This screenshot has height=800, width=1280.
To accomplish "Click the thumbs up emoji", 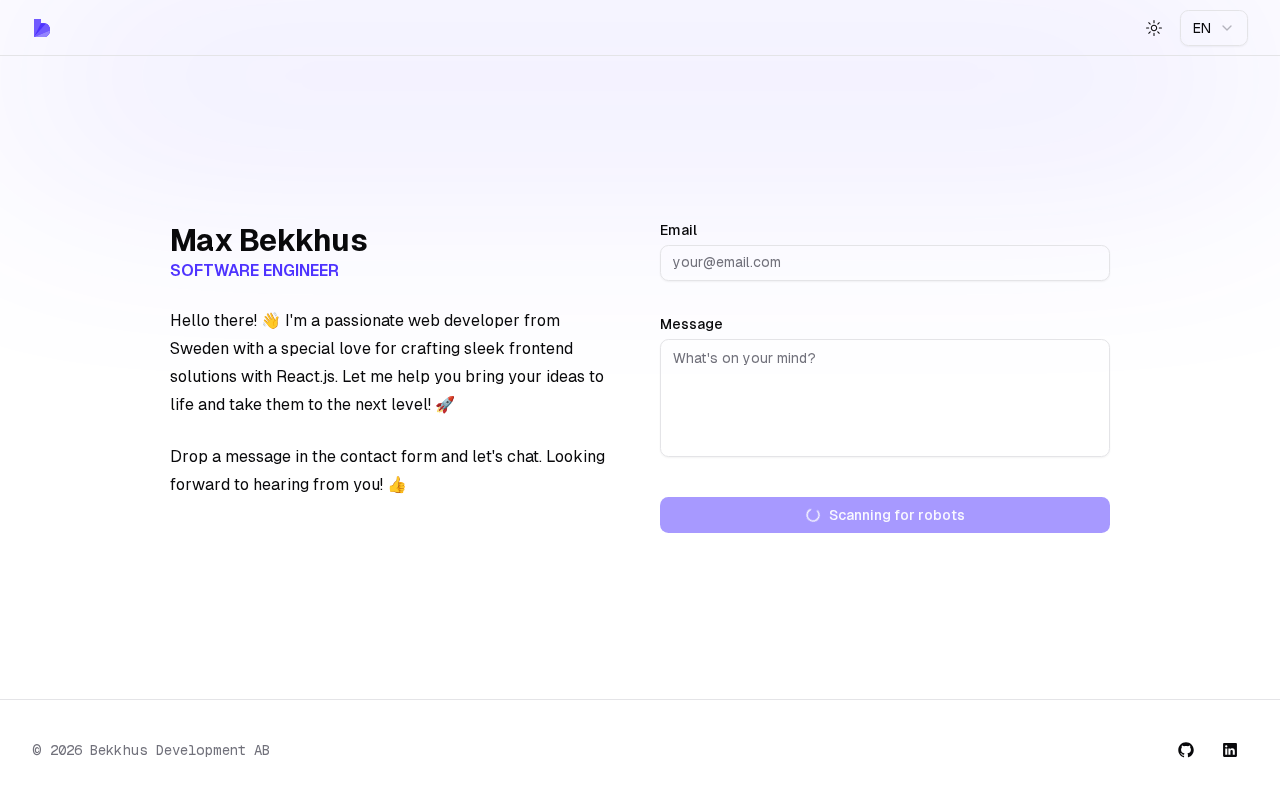I will pyautogui.click(x=397, y=485).
